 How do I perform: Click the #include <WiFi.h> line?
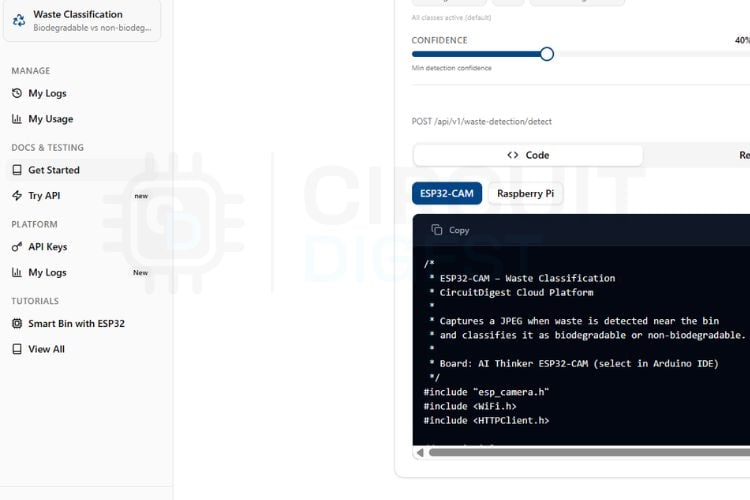click(470, 406)
